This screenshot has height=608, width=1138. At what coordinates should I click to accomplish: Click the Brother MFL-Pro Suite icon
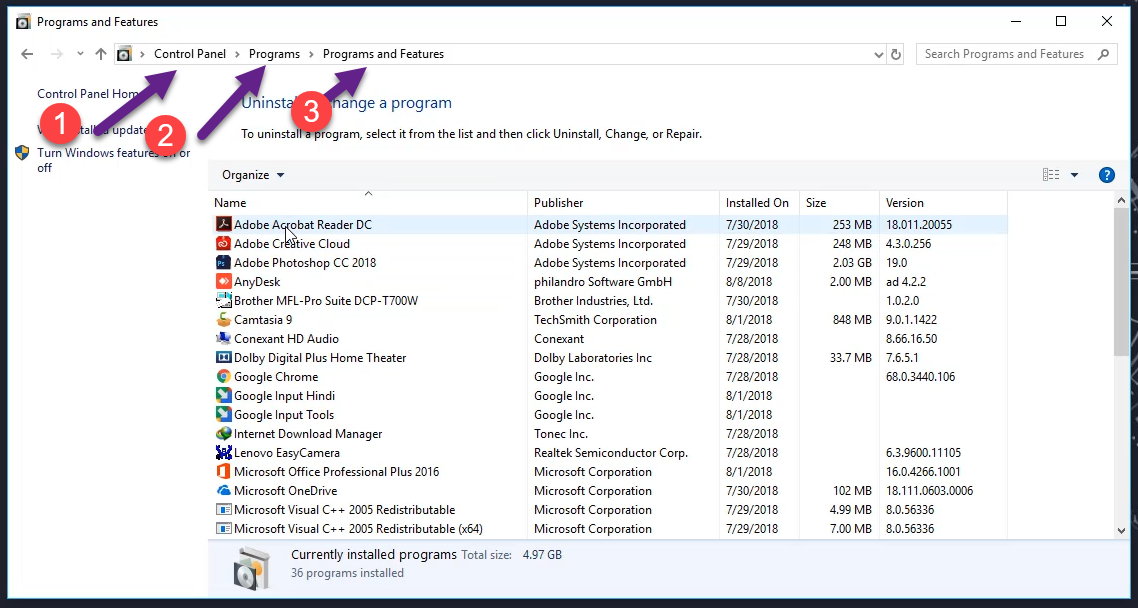[x=224, y=300]
